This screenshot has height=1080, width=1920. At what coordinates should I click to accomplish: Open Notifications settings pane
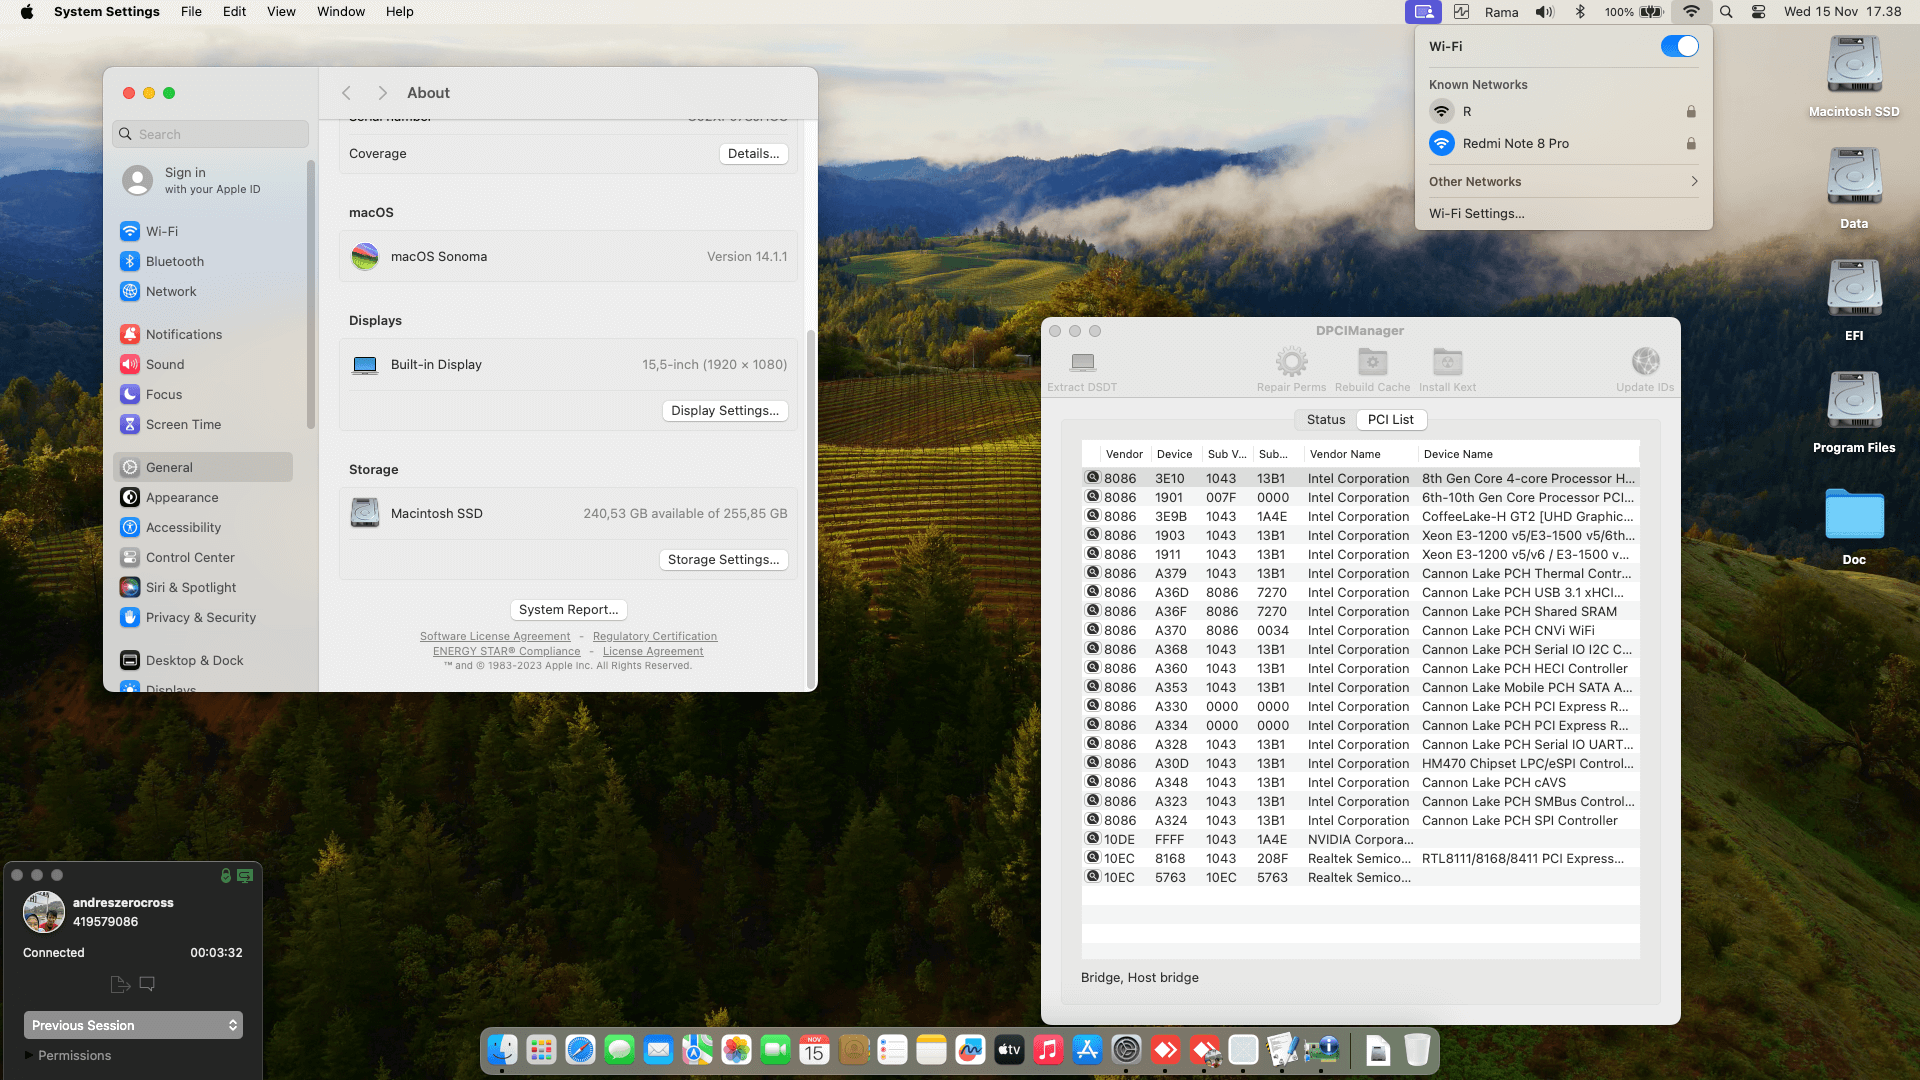pyautogui.click(x=204, y=334)
